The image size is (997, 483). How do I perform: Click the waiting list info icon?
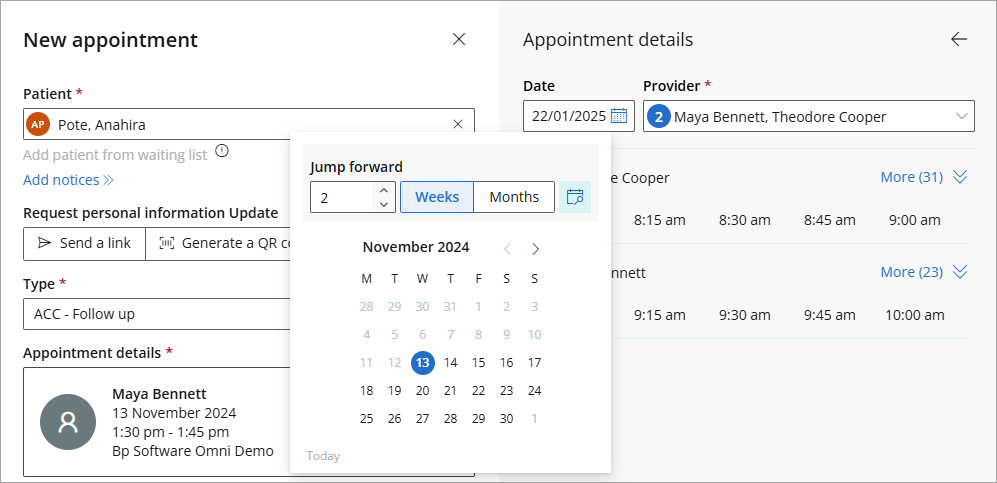click(x=221, y=152)
